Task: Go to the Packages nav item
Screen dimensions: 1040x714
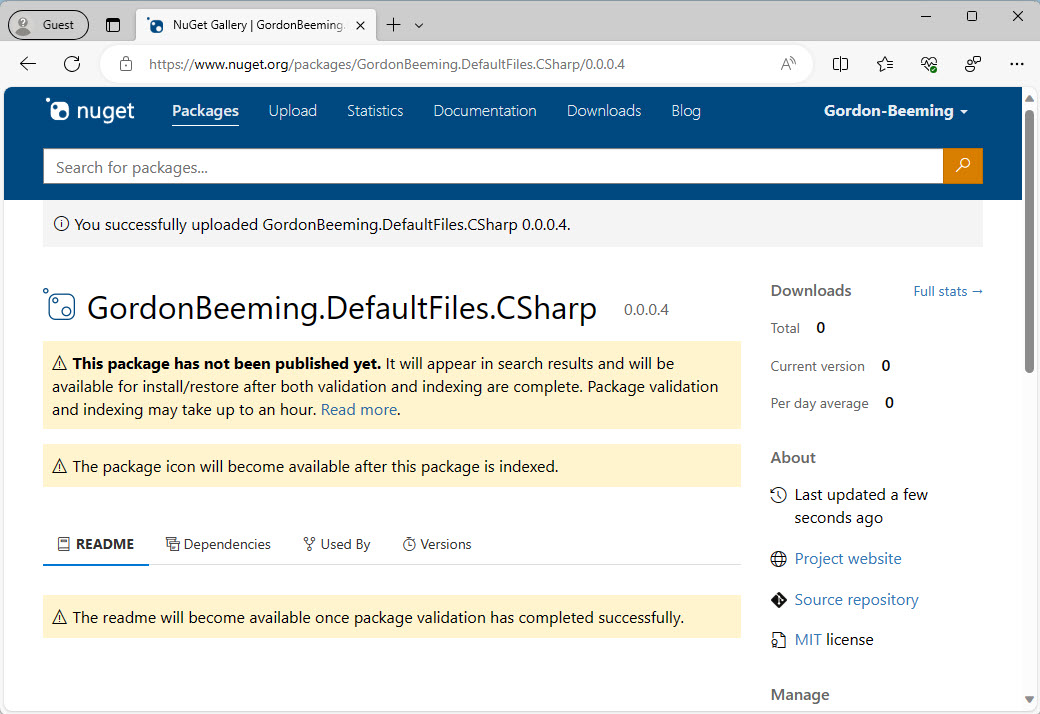Action: coord(206,111)
